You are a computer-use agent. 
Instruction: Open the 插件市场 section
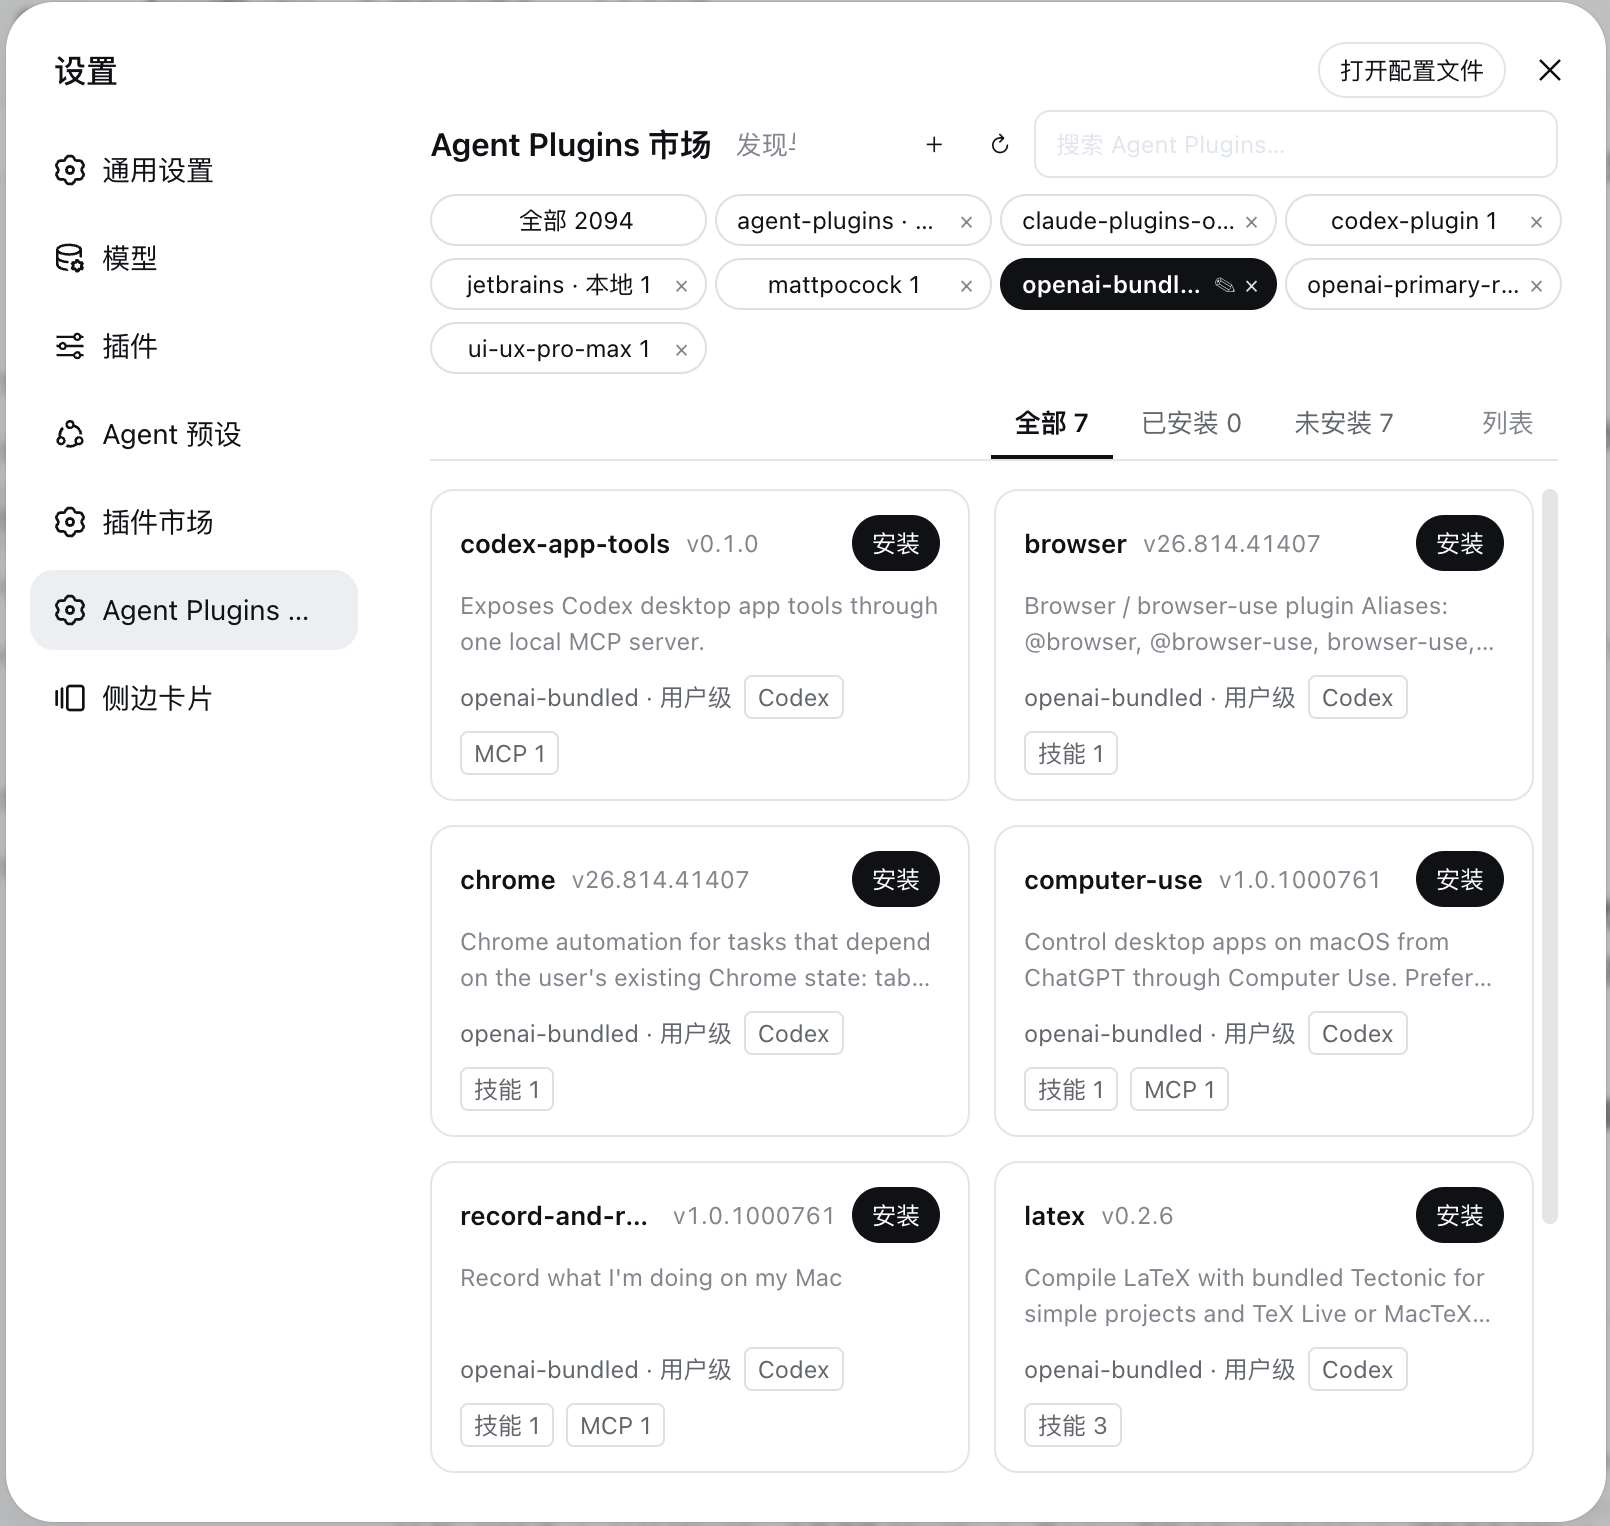coord(194,522)
